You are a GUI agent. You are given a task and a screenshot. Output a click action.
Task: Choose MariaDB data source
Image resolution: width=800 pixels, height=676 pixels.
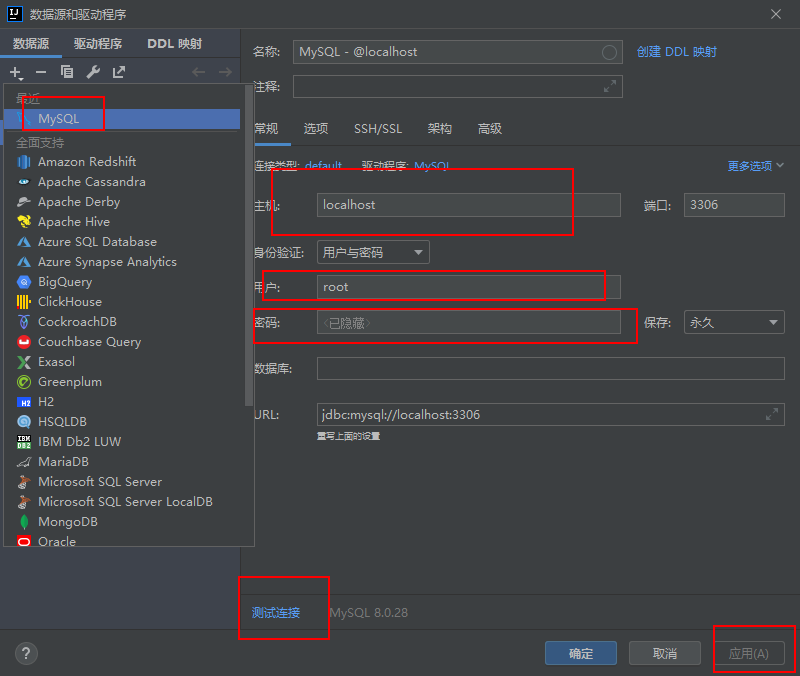[121, 462]
